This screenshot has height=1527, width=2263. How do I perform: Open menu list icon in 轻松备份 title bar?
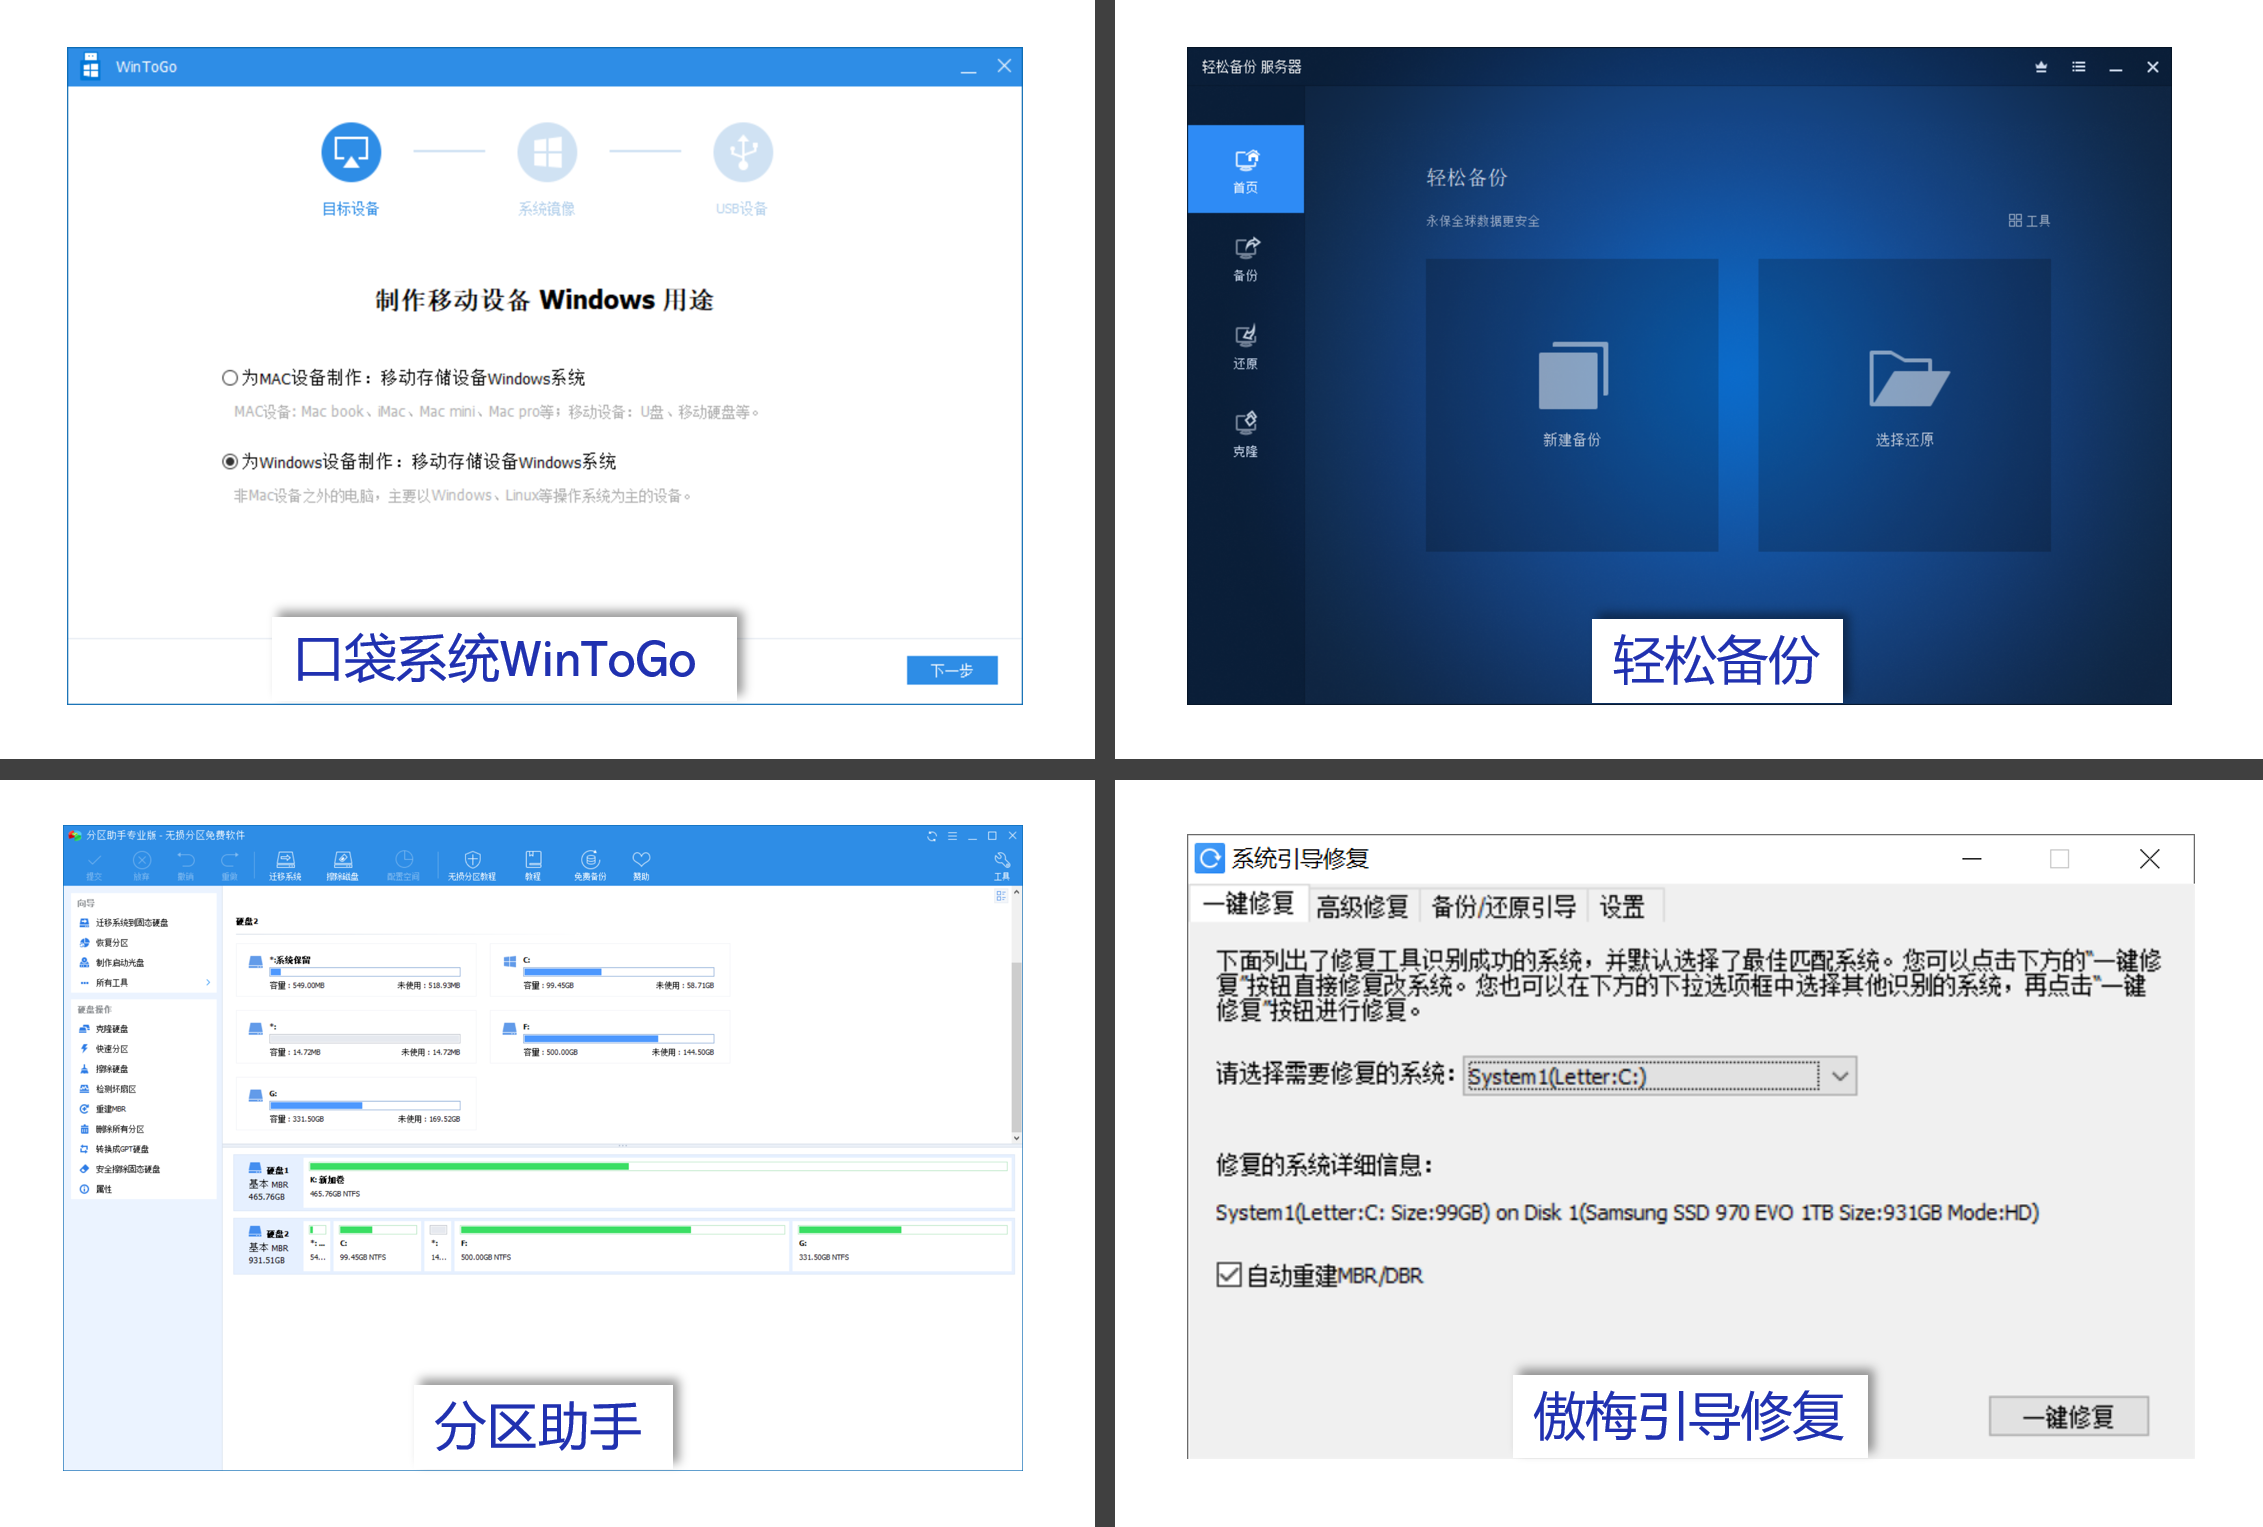[x=2079, y=67]
